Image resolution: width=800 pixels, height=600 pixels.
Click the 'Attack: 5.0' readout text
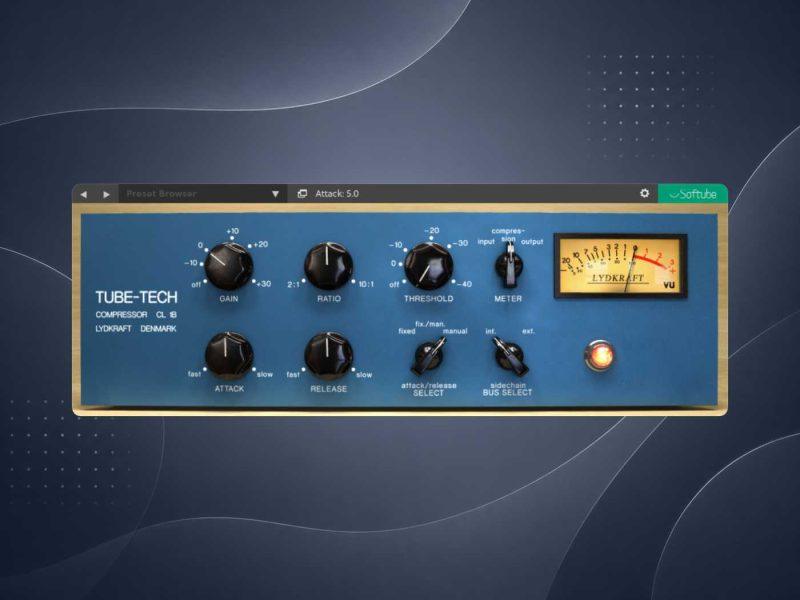337,194
